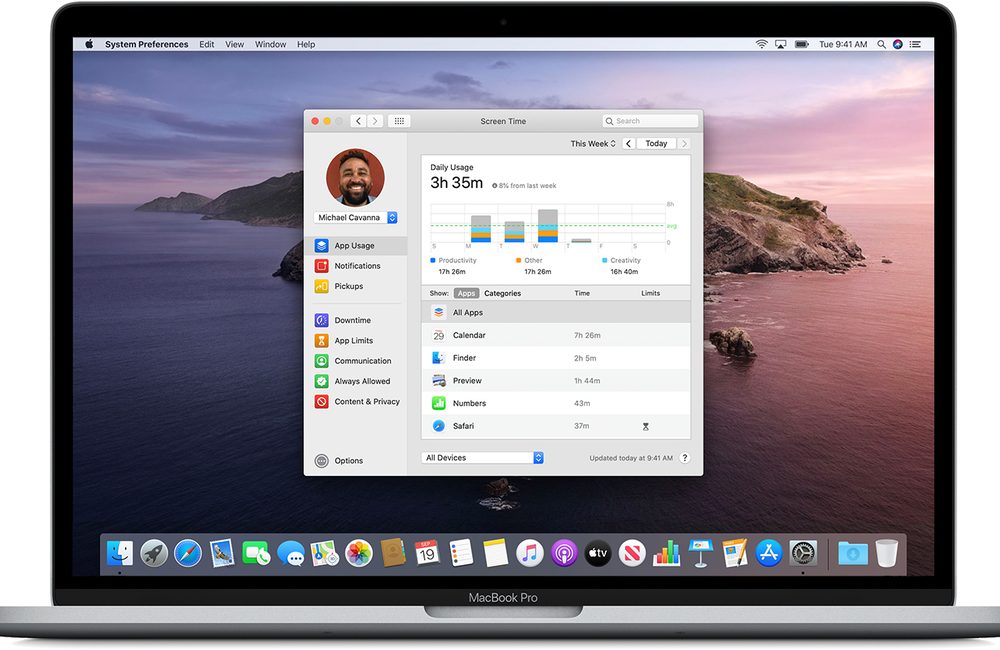Open the Apple menu

click(89, 44)
